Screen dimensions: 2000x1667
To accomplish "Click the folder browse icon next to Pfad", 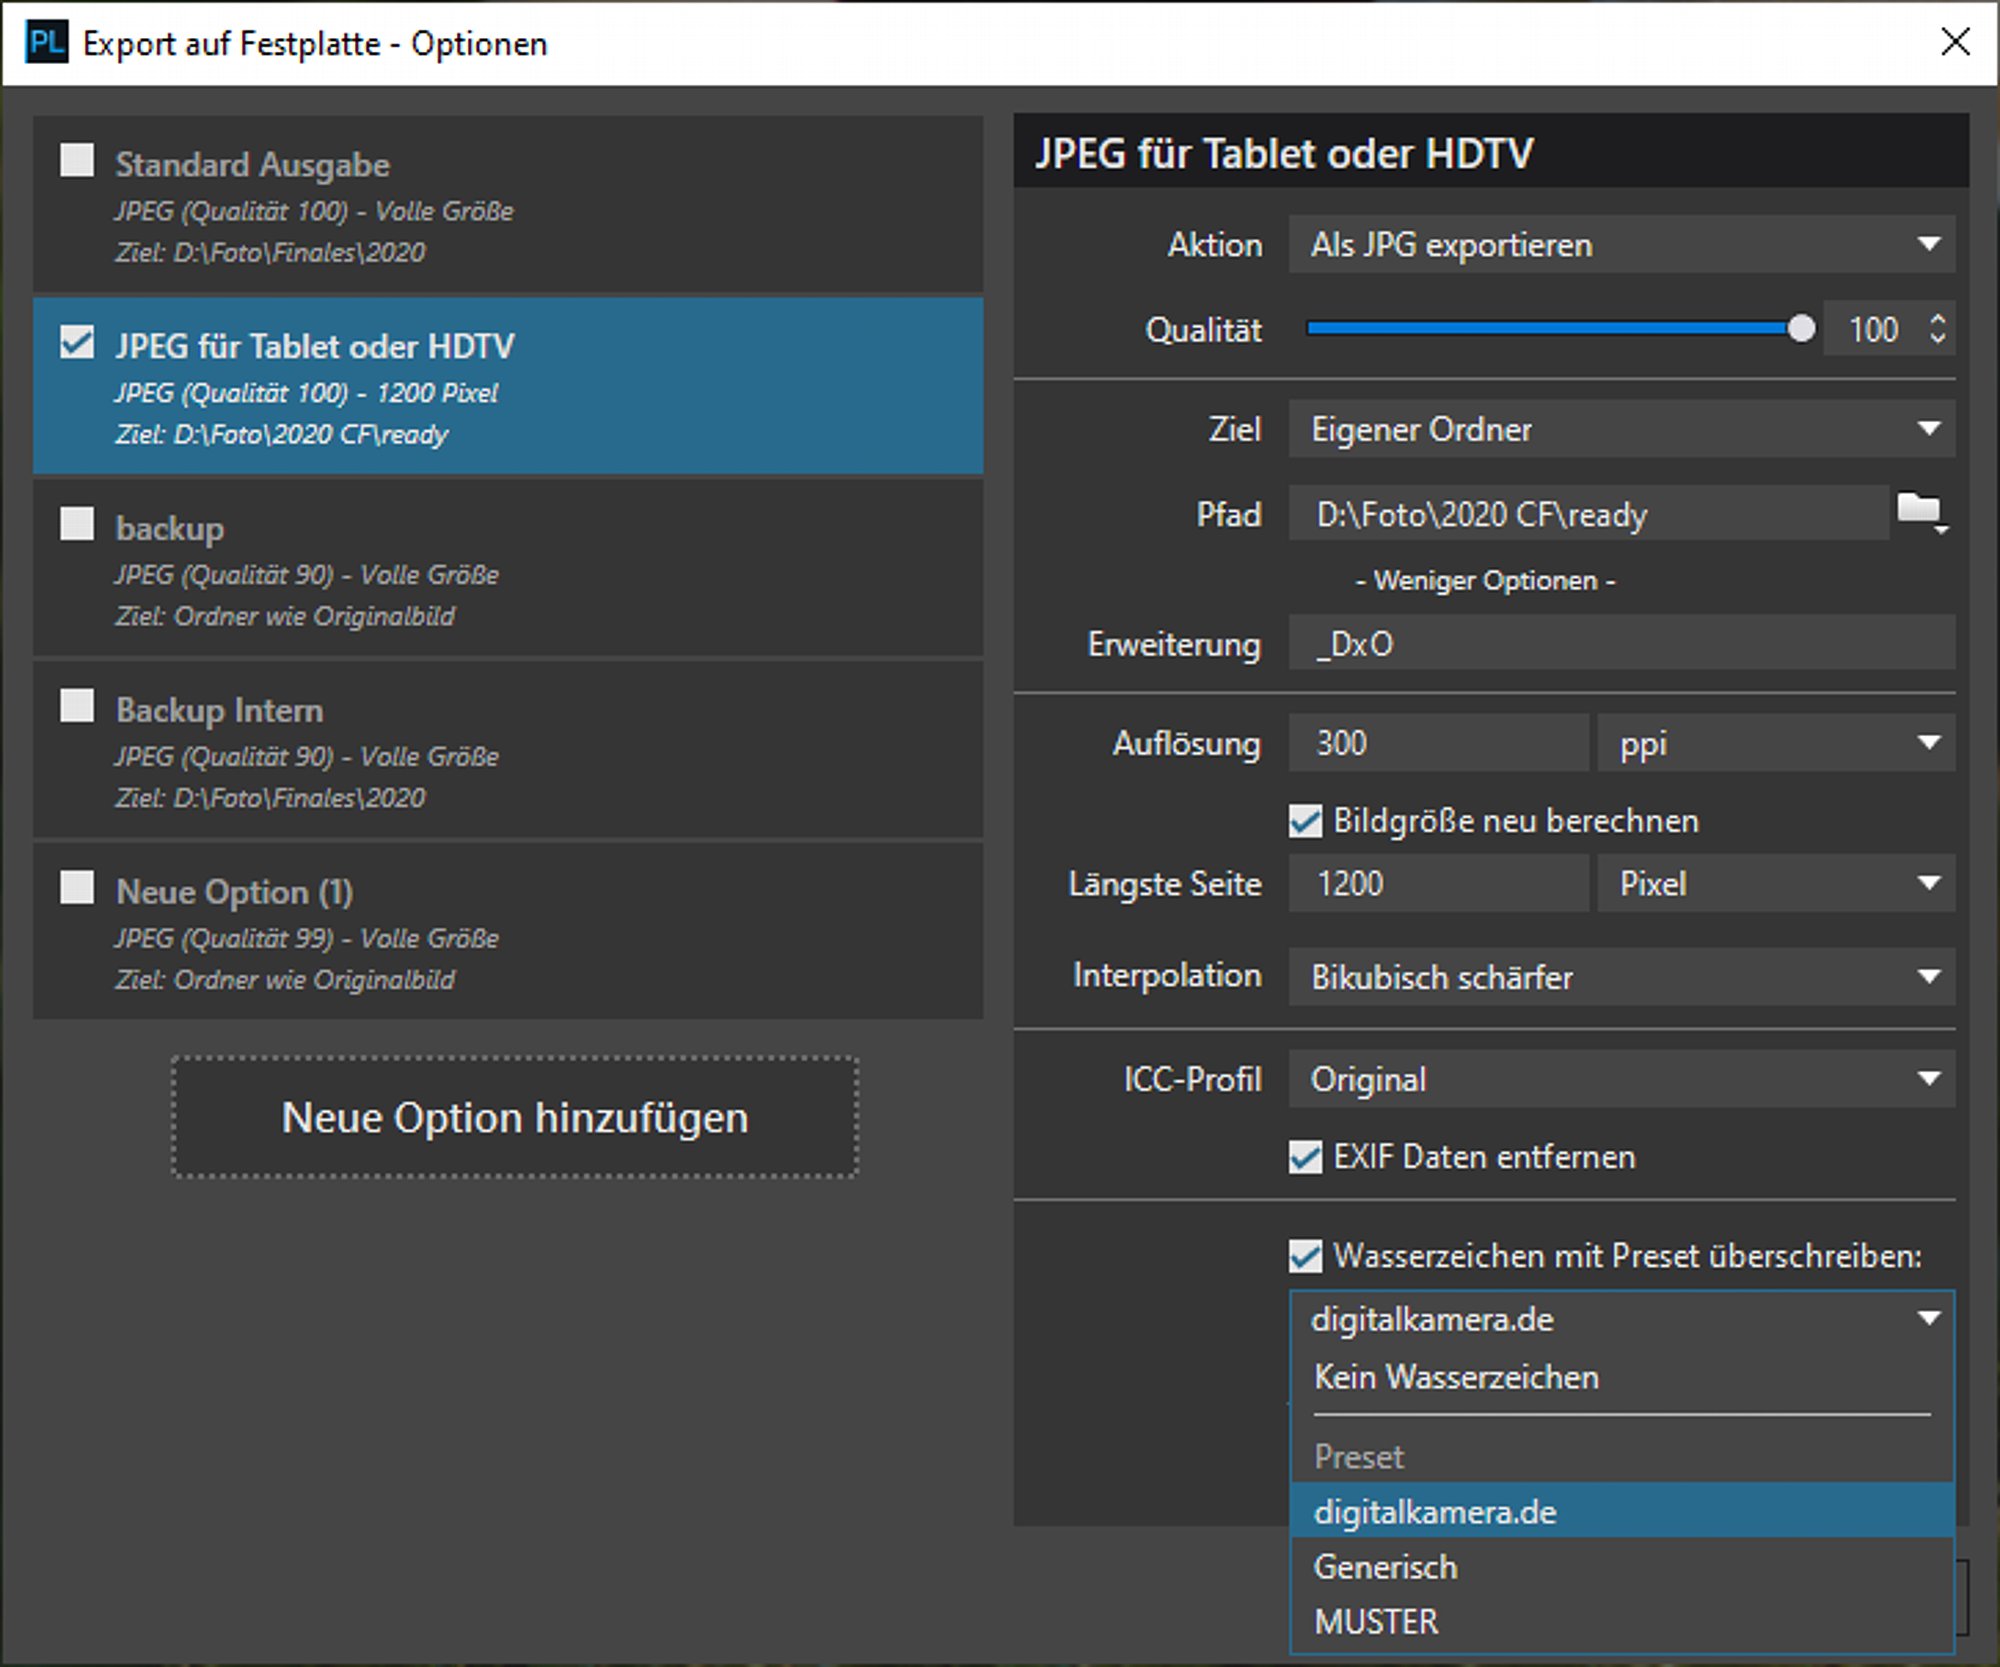I will click(1921, 512).
